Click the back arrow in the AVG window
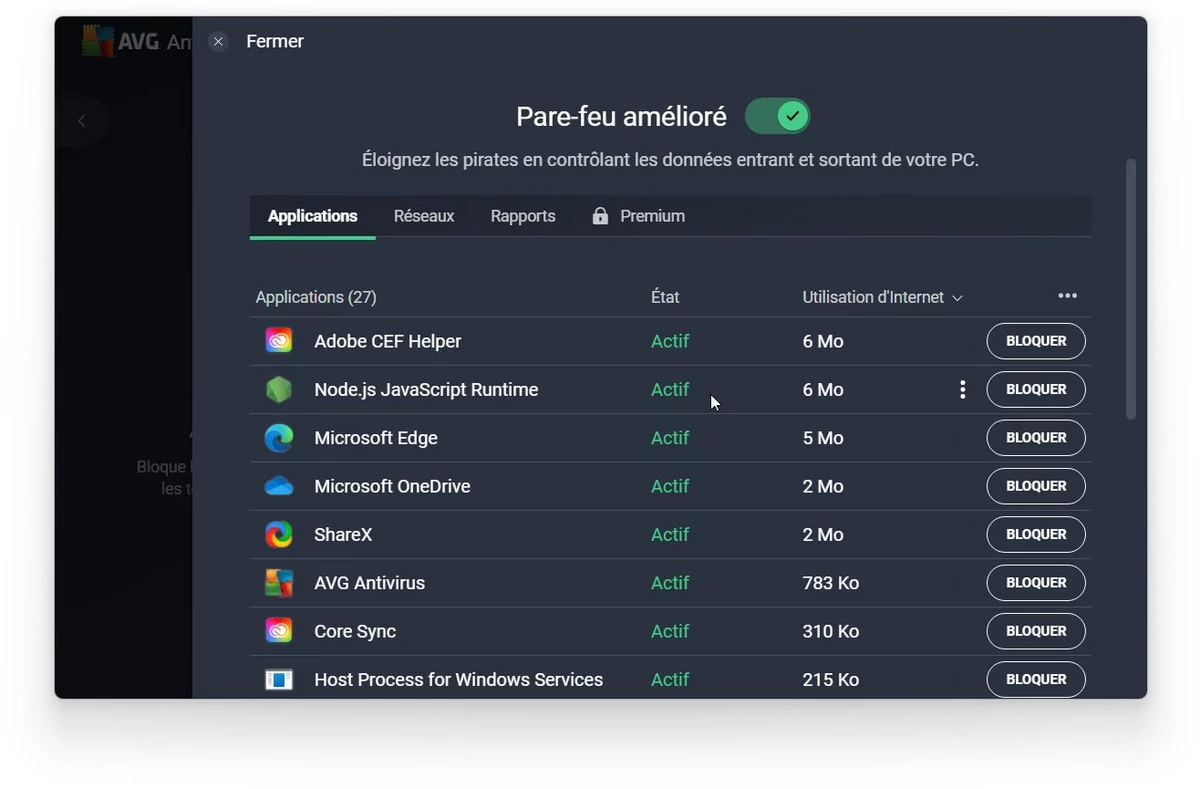This screenshot has width=1200, height=789. click(82, 121)
